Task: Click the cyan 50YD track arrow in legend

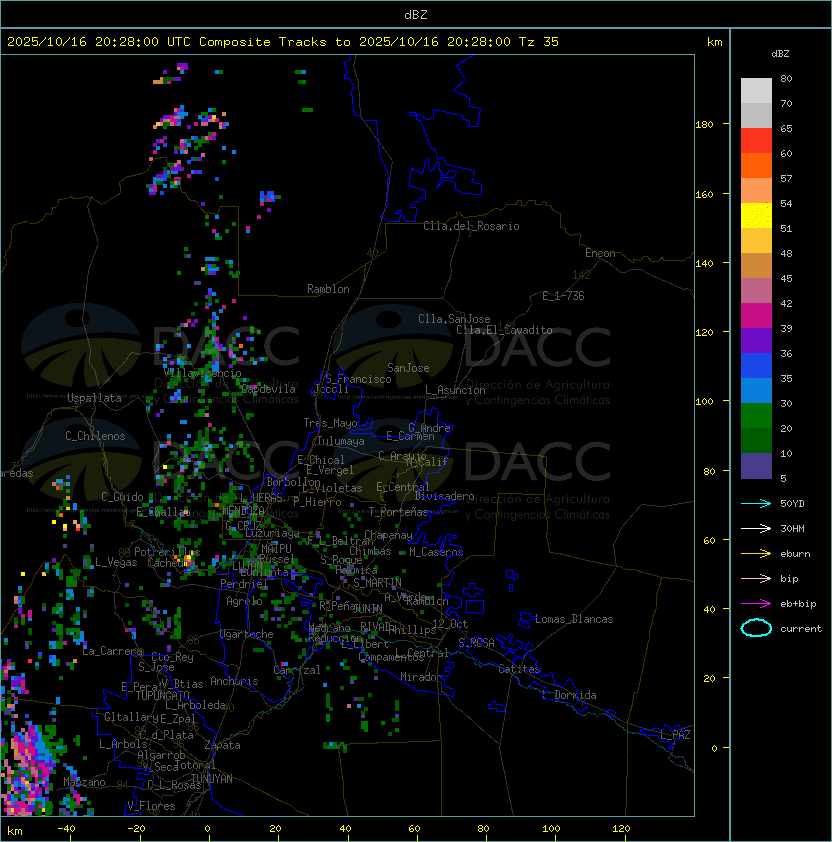Action: (x=756, y=504)
